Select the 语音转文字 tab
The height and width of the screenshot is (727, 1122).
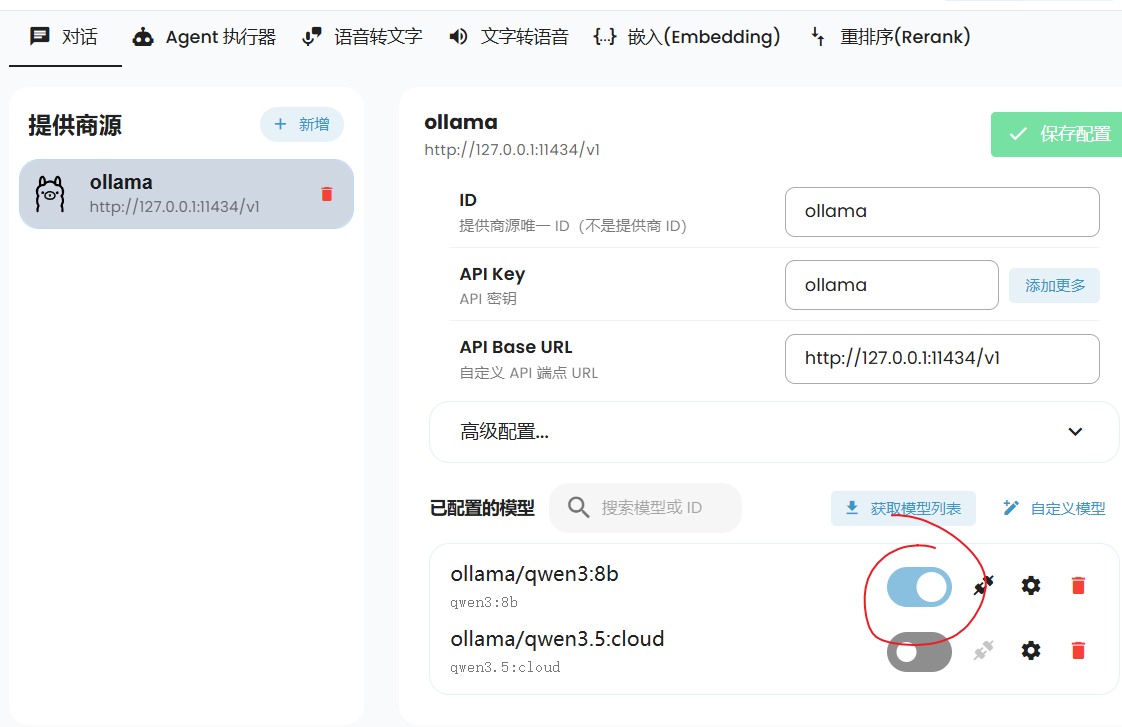[x=362, y=36]
